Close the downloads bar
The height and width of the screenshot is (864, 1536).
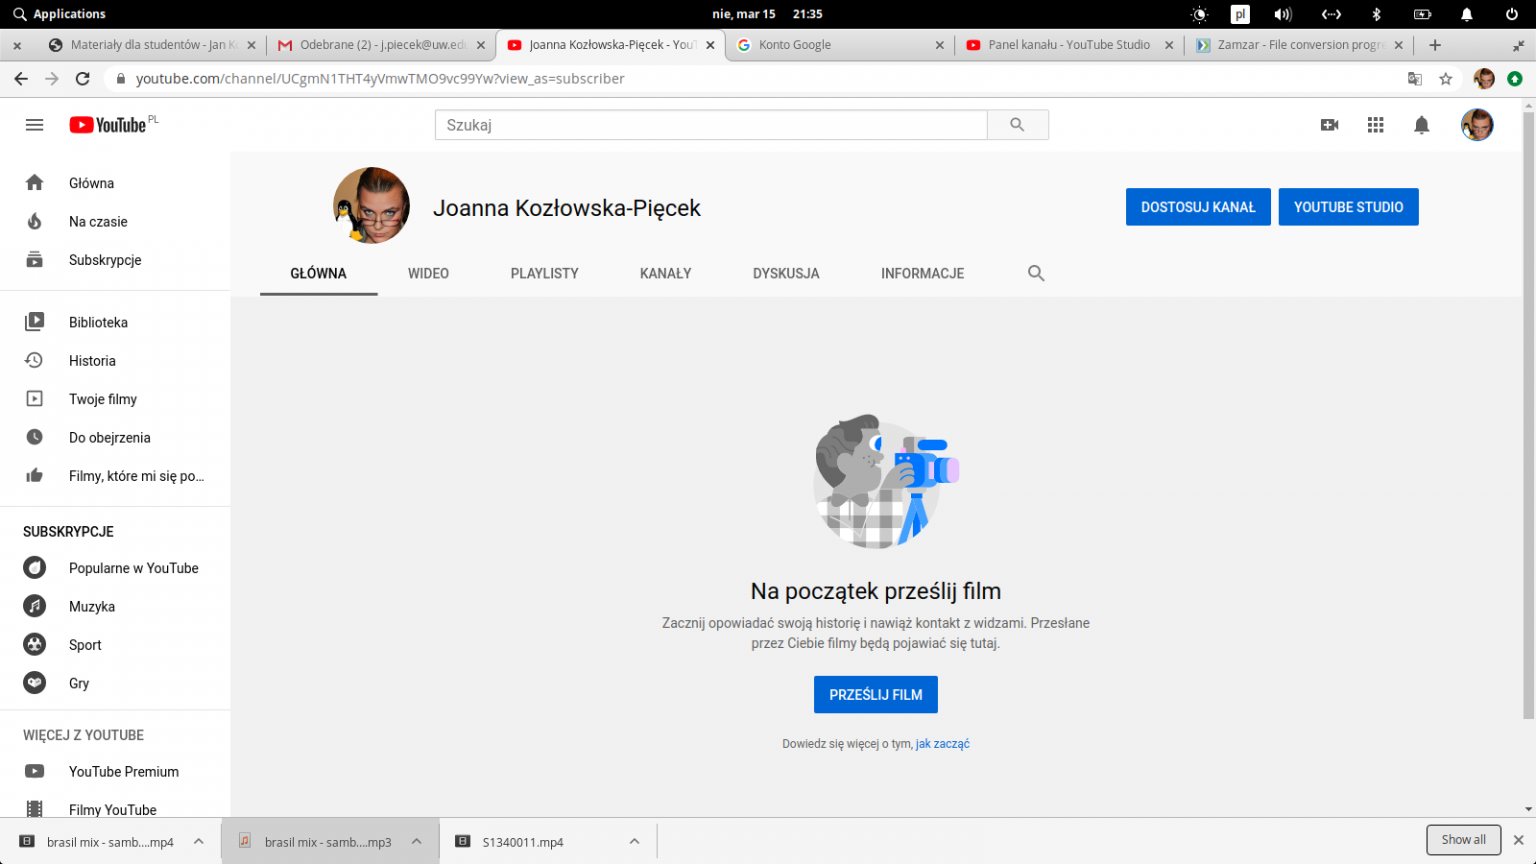click(1518, 840)
